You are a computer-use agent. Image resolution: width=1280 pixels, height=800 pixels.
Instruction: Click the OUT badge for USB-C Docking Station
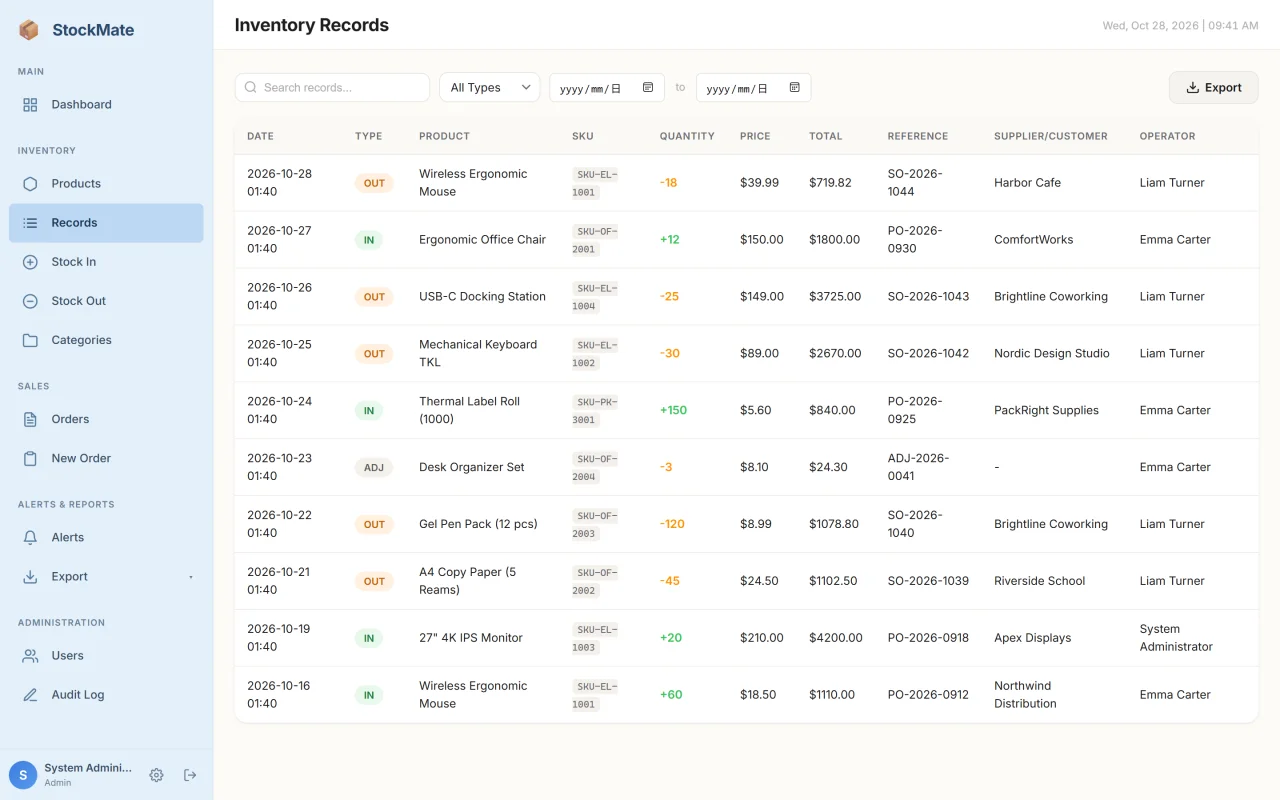[374, 297]
